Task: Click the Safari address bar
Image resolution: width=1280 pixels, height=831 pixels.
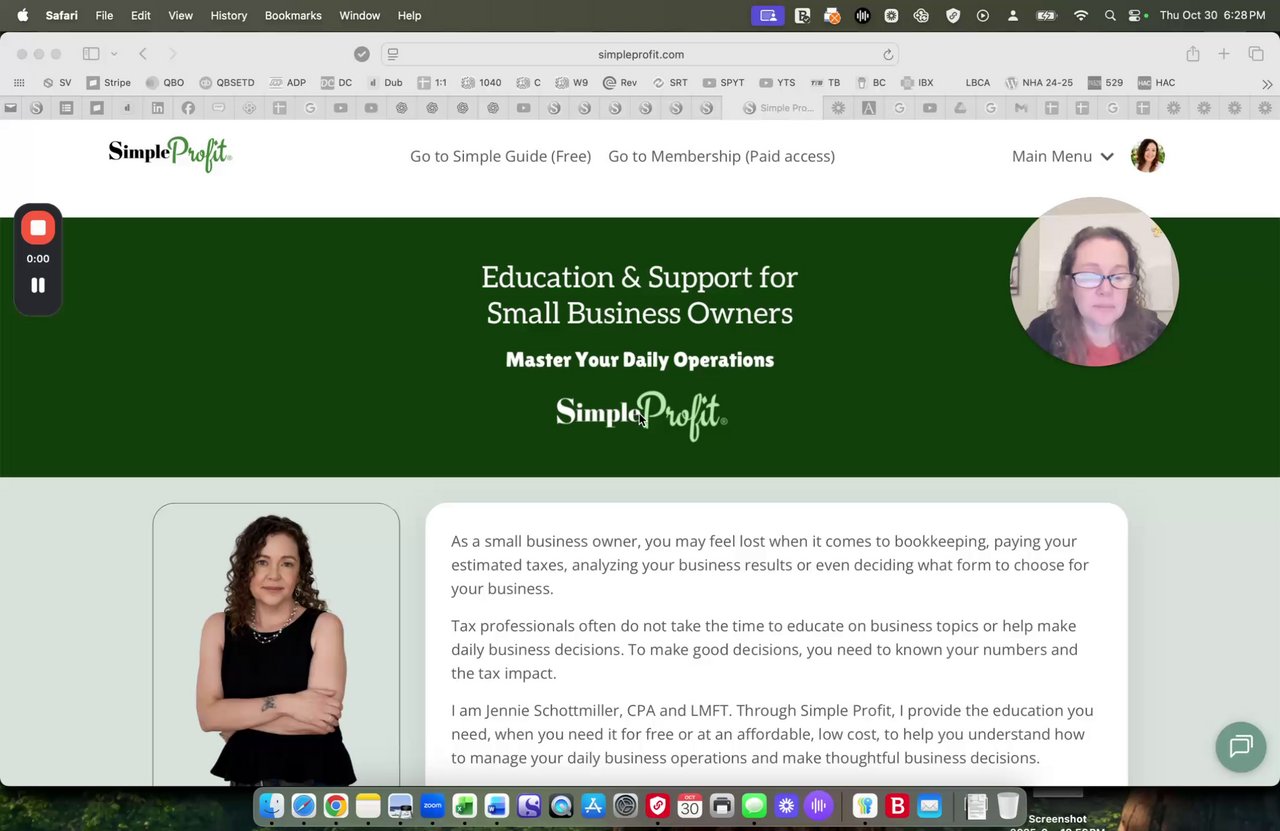Action: point(640,54)
